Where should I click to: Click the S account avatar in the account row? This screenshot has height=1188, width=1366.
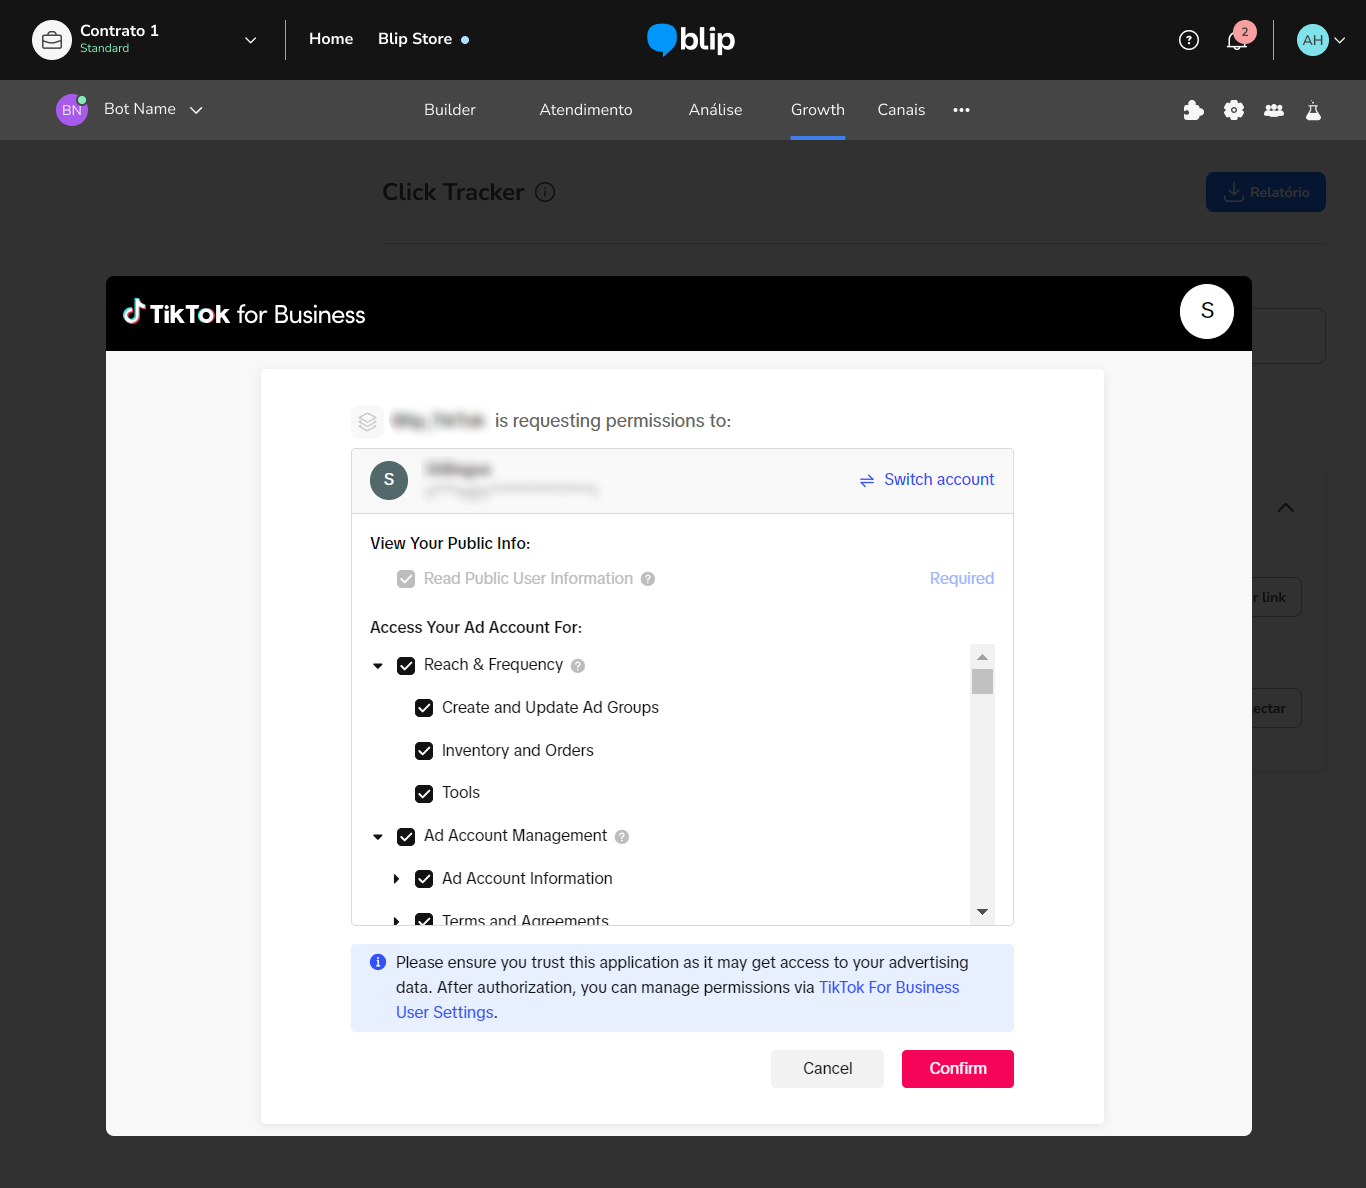click(389, 480)
